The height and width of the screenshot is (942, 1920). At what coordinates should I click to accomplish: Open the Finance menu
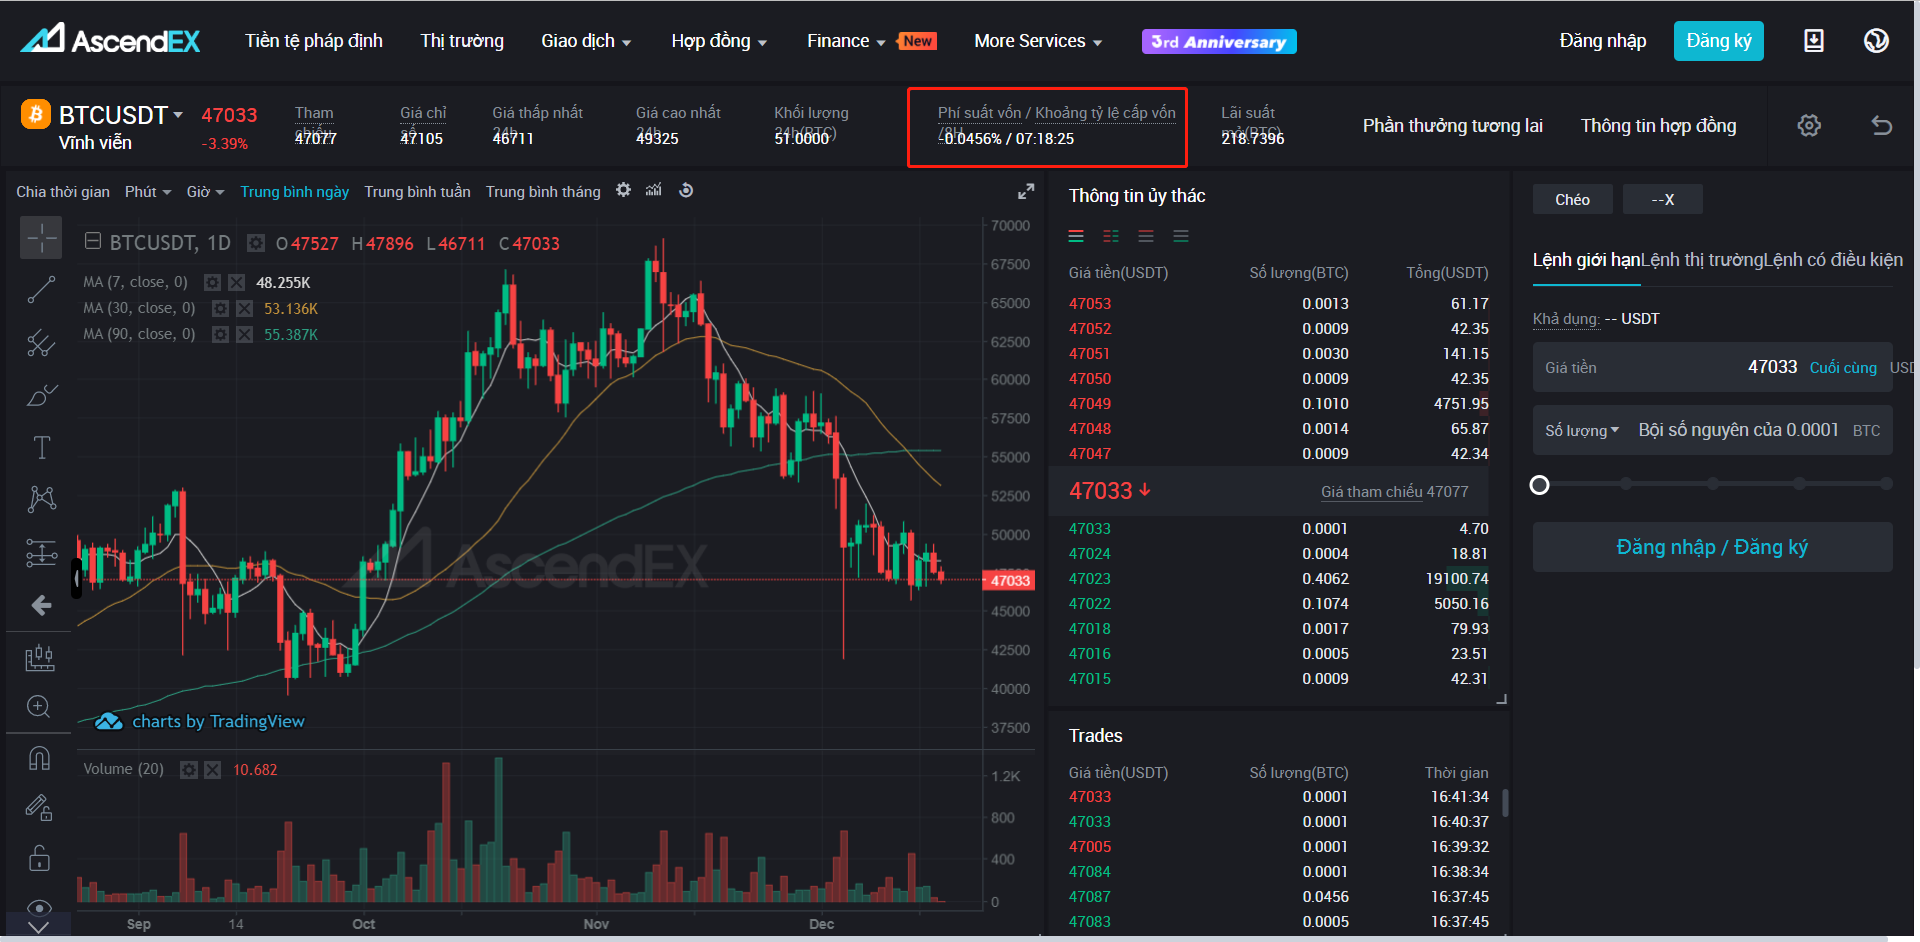pos(846,41)
